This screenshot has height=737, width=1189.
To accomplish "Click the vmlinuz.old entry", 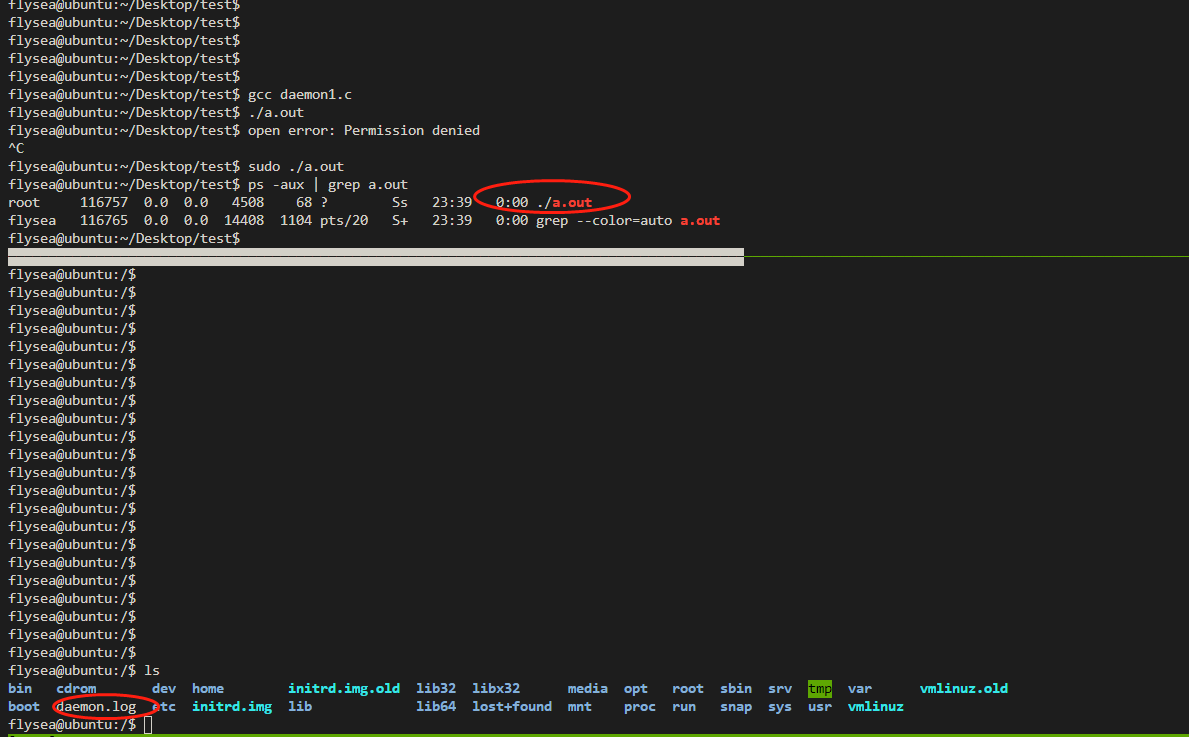I will pos(963,688).
